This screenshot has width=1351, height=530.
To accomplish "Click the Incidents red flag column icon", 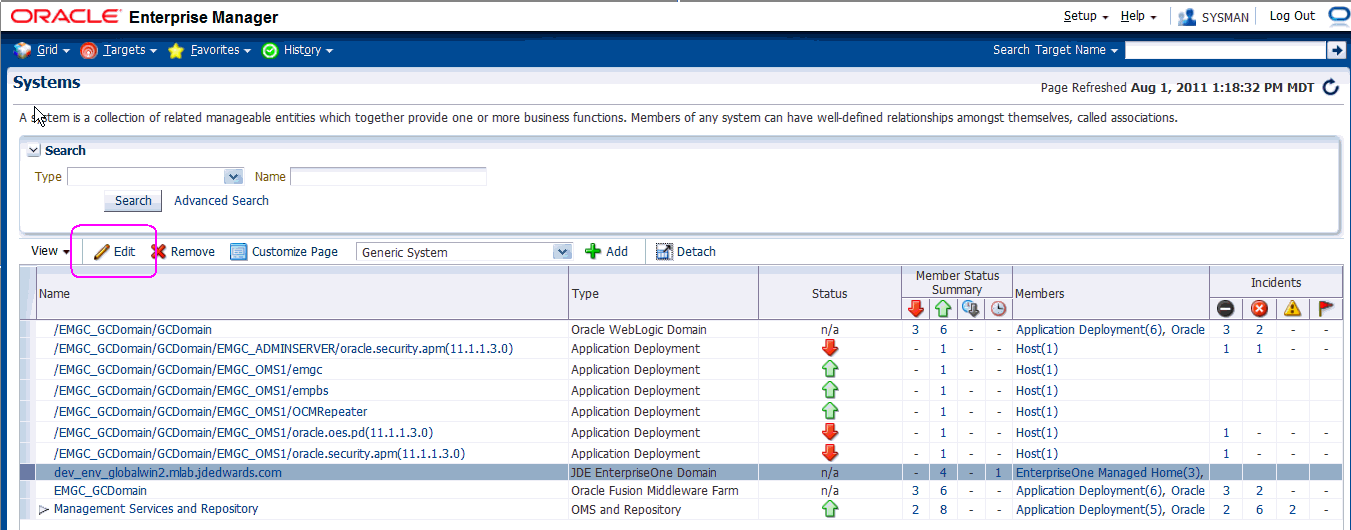I will tap(1326, 309).
